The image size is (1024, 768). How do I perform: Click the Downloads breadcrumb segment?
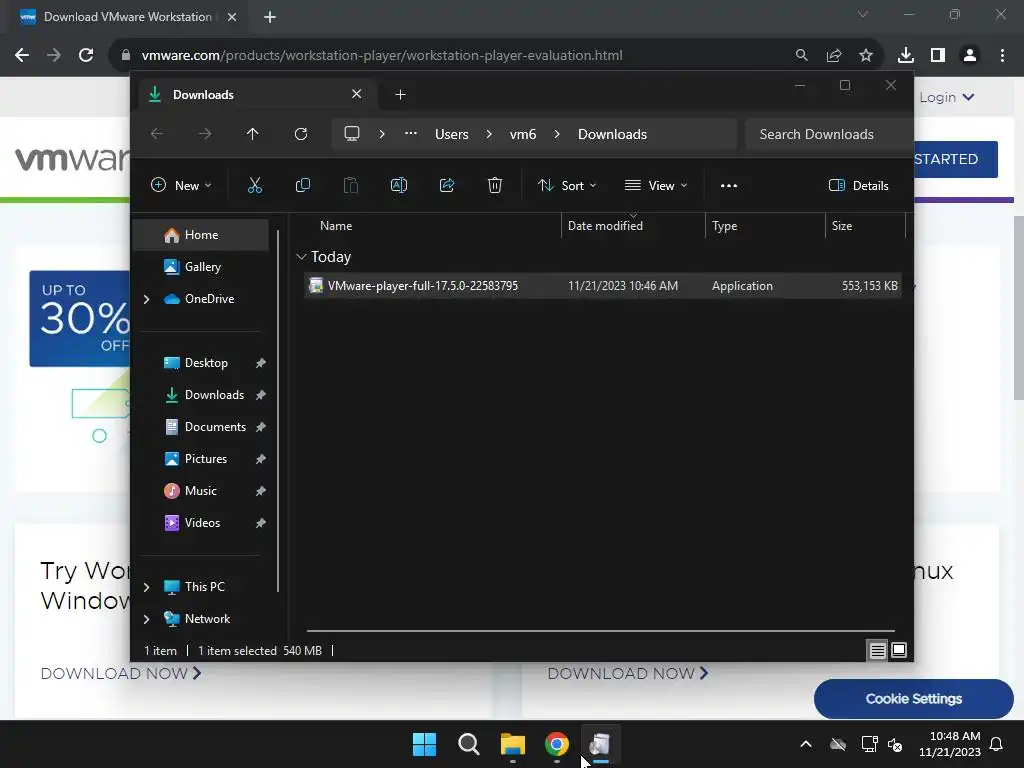coord(612,134)
